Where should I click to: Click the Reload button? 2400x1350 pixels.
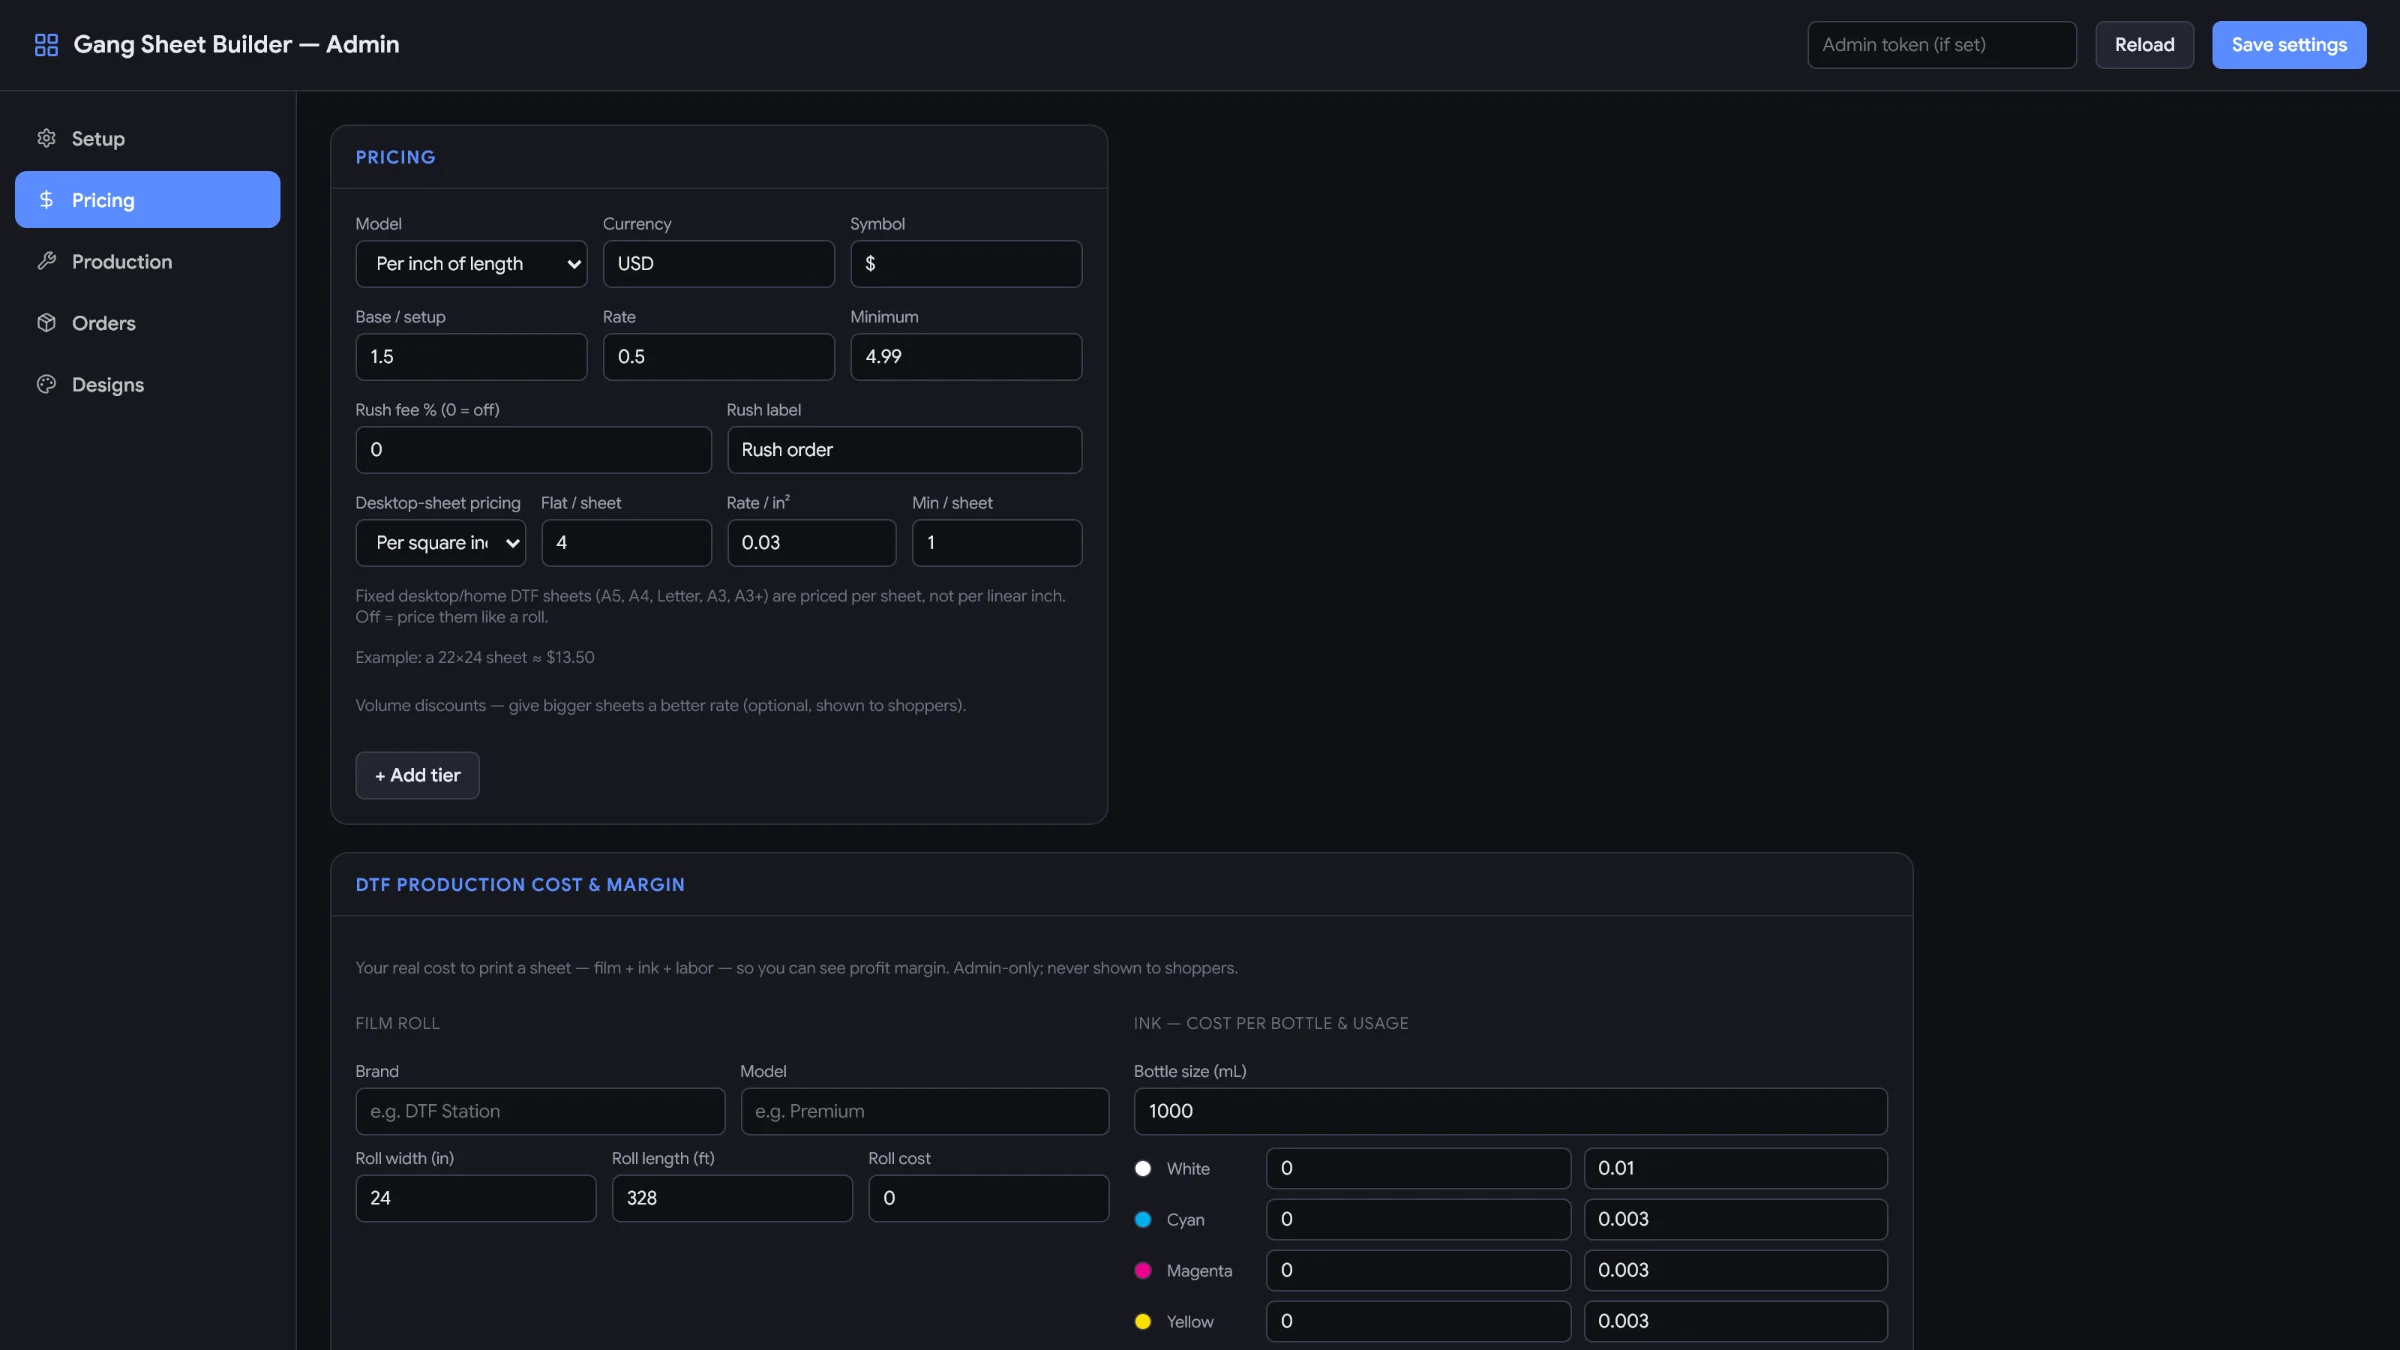tap(2144, 45)
